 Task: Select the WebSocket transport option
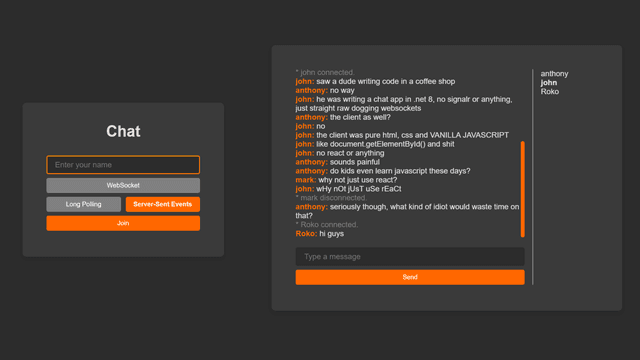[x=123, y=185]
